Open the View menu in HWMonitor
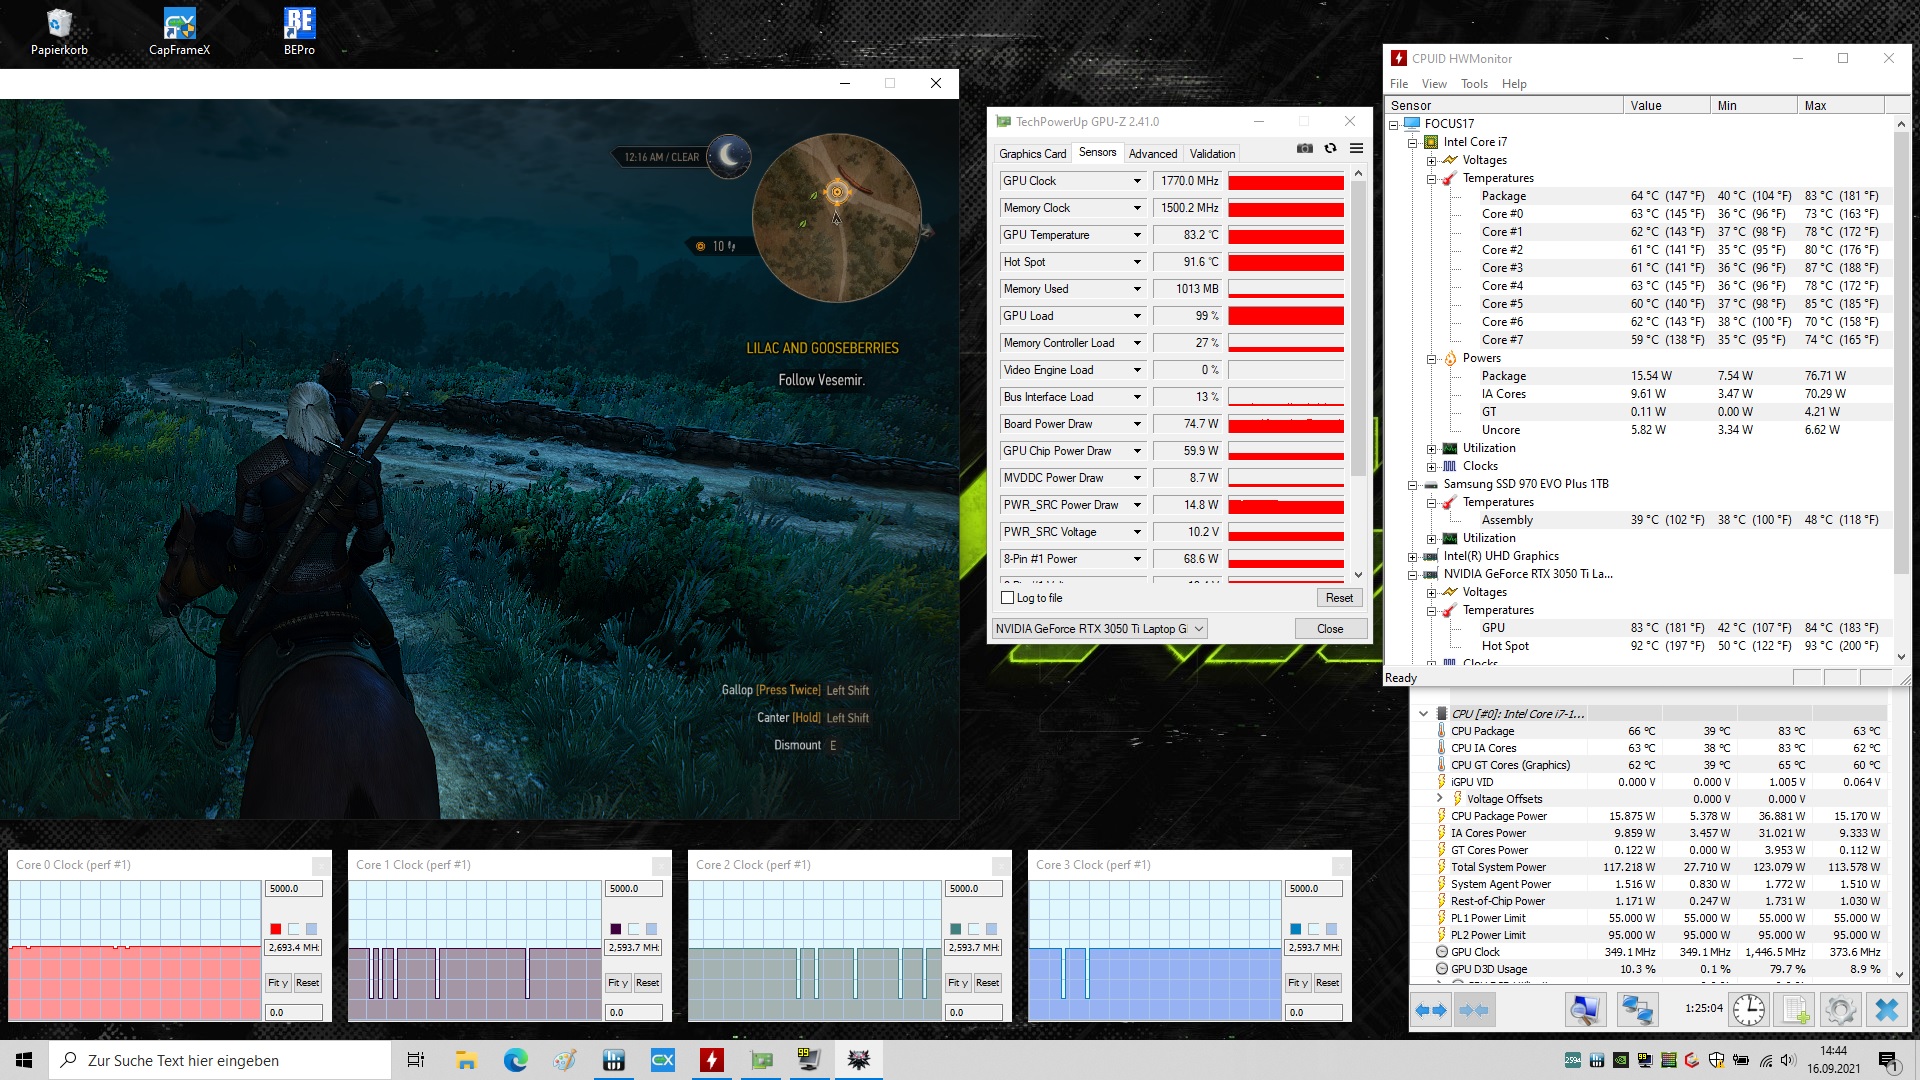This screenshot has height=1080, width=1920. [x=1434, y=84]
